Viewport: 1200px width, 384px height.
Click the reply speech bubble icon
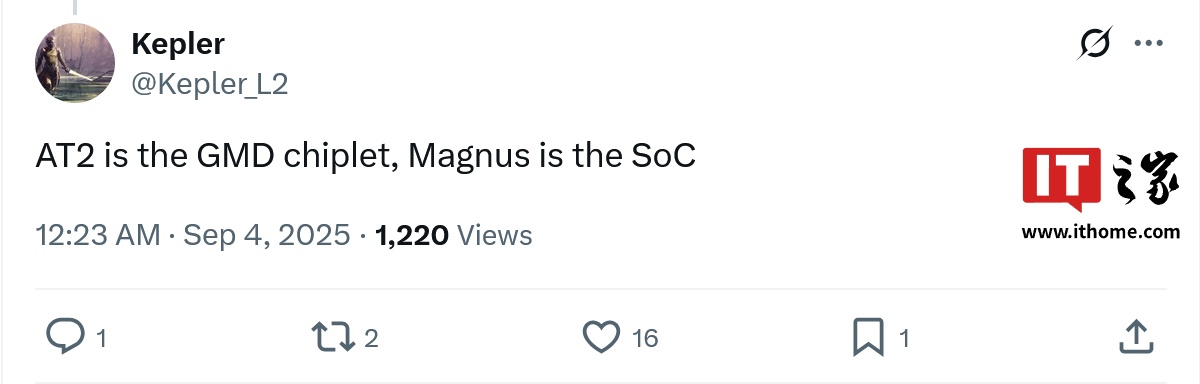click(65, 337)
